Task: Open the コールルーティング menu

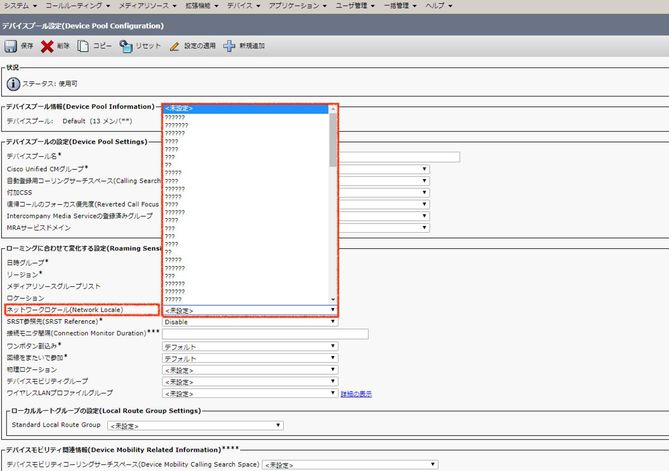Action: pyautogui.click(x=78, y=6)
